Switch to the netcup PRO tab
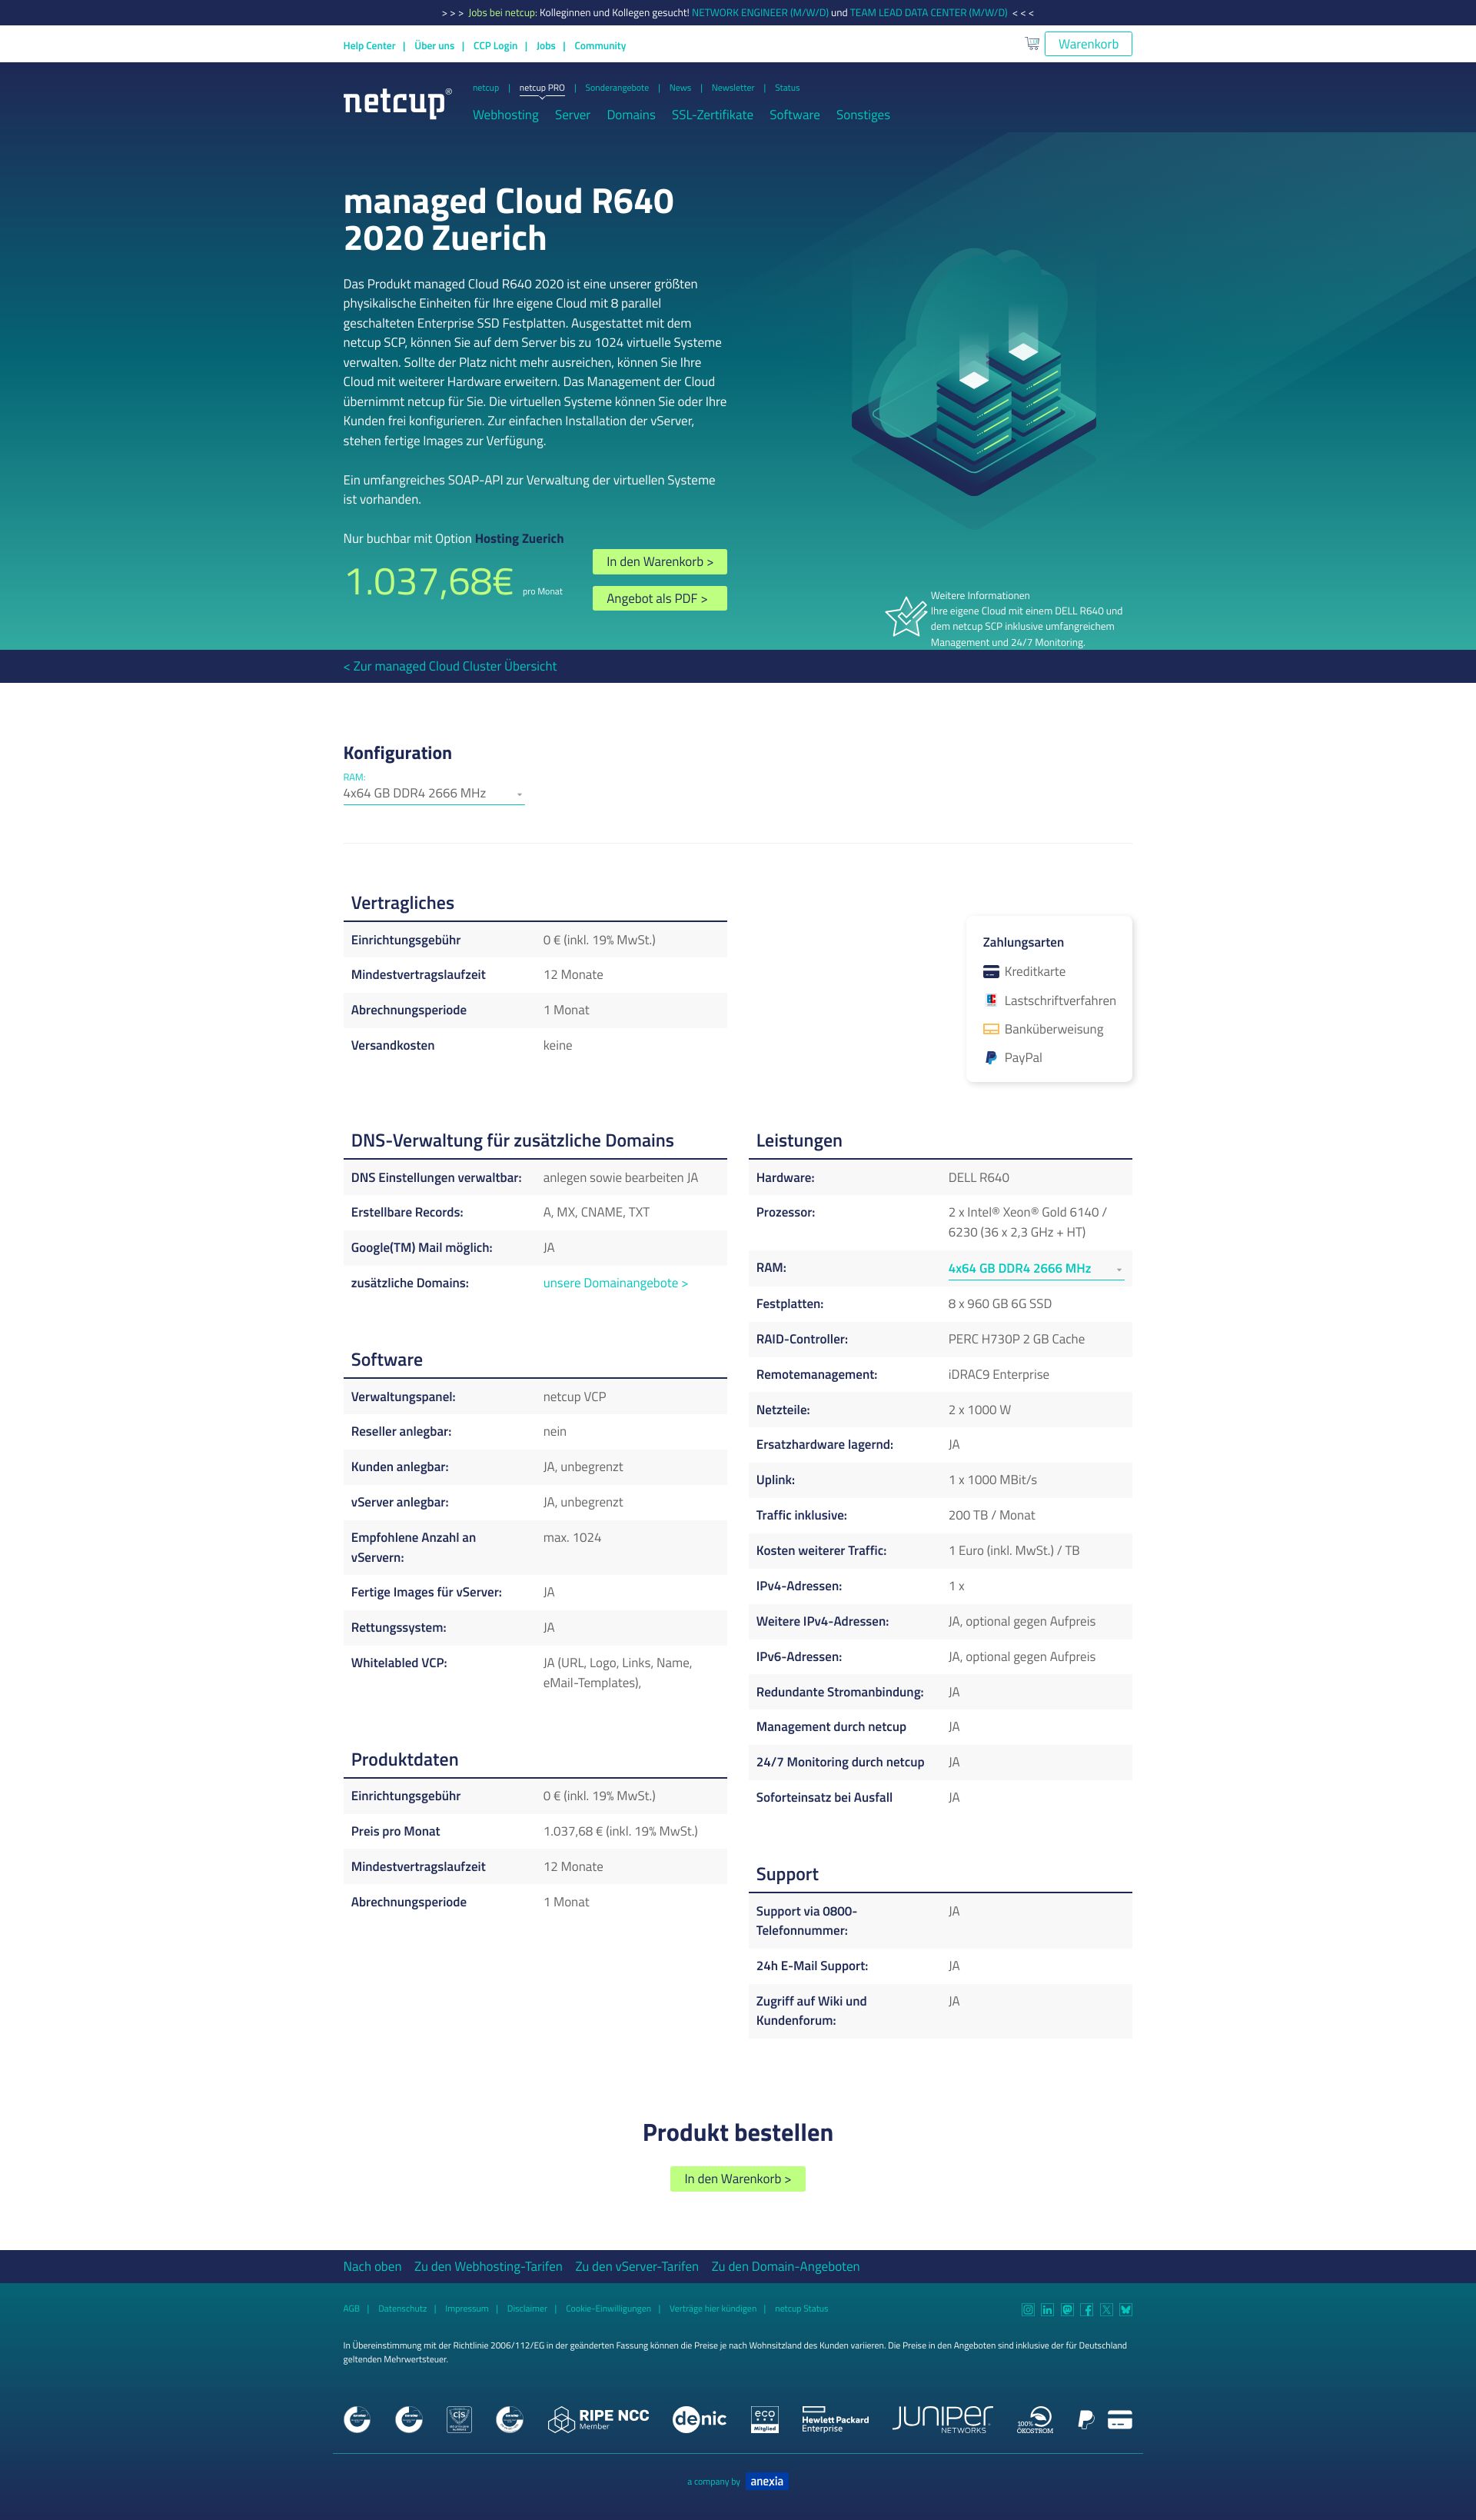 tap(542, 88)
